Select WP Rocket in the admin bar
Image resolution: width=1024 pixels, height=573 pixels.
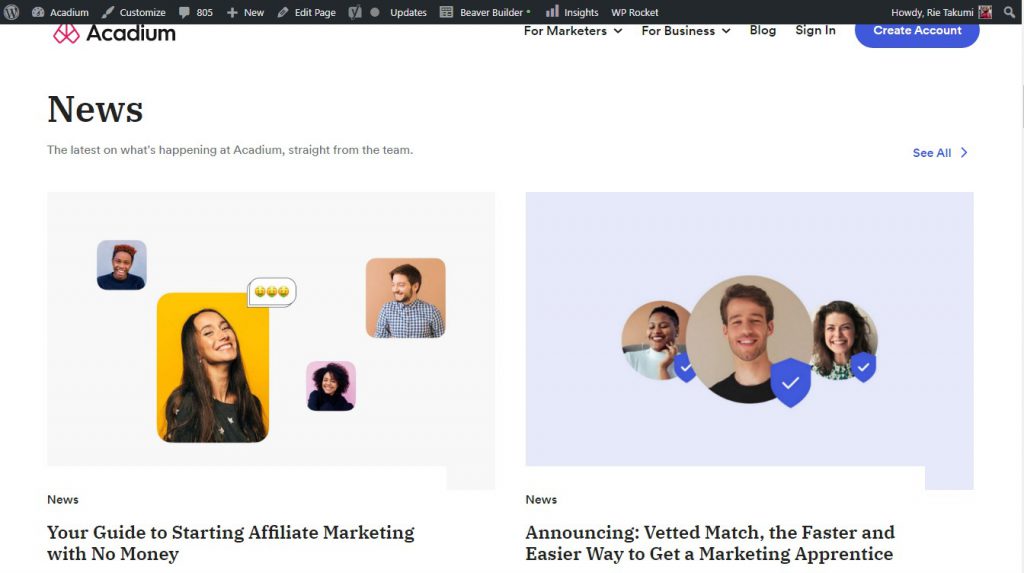coord(635,12)
